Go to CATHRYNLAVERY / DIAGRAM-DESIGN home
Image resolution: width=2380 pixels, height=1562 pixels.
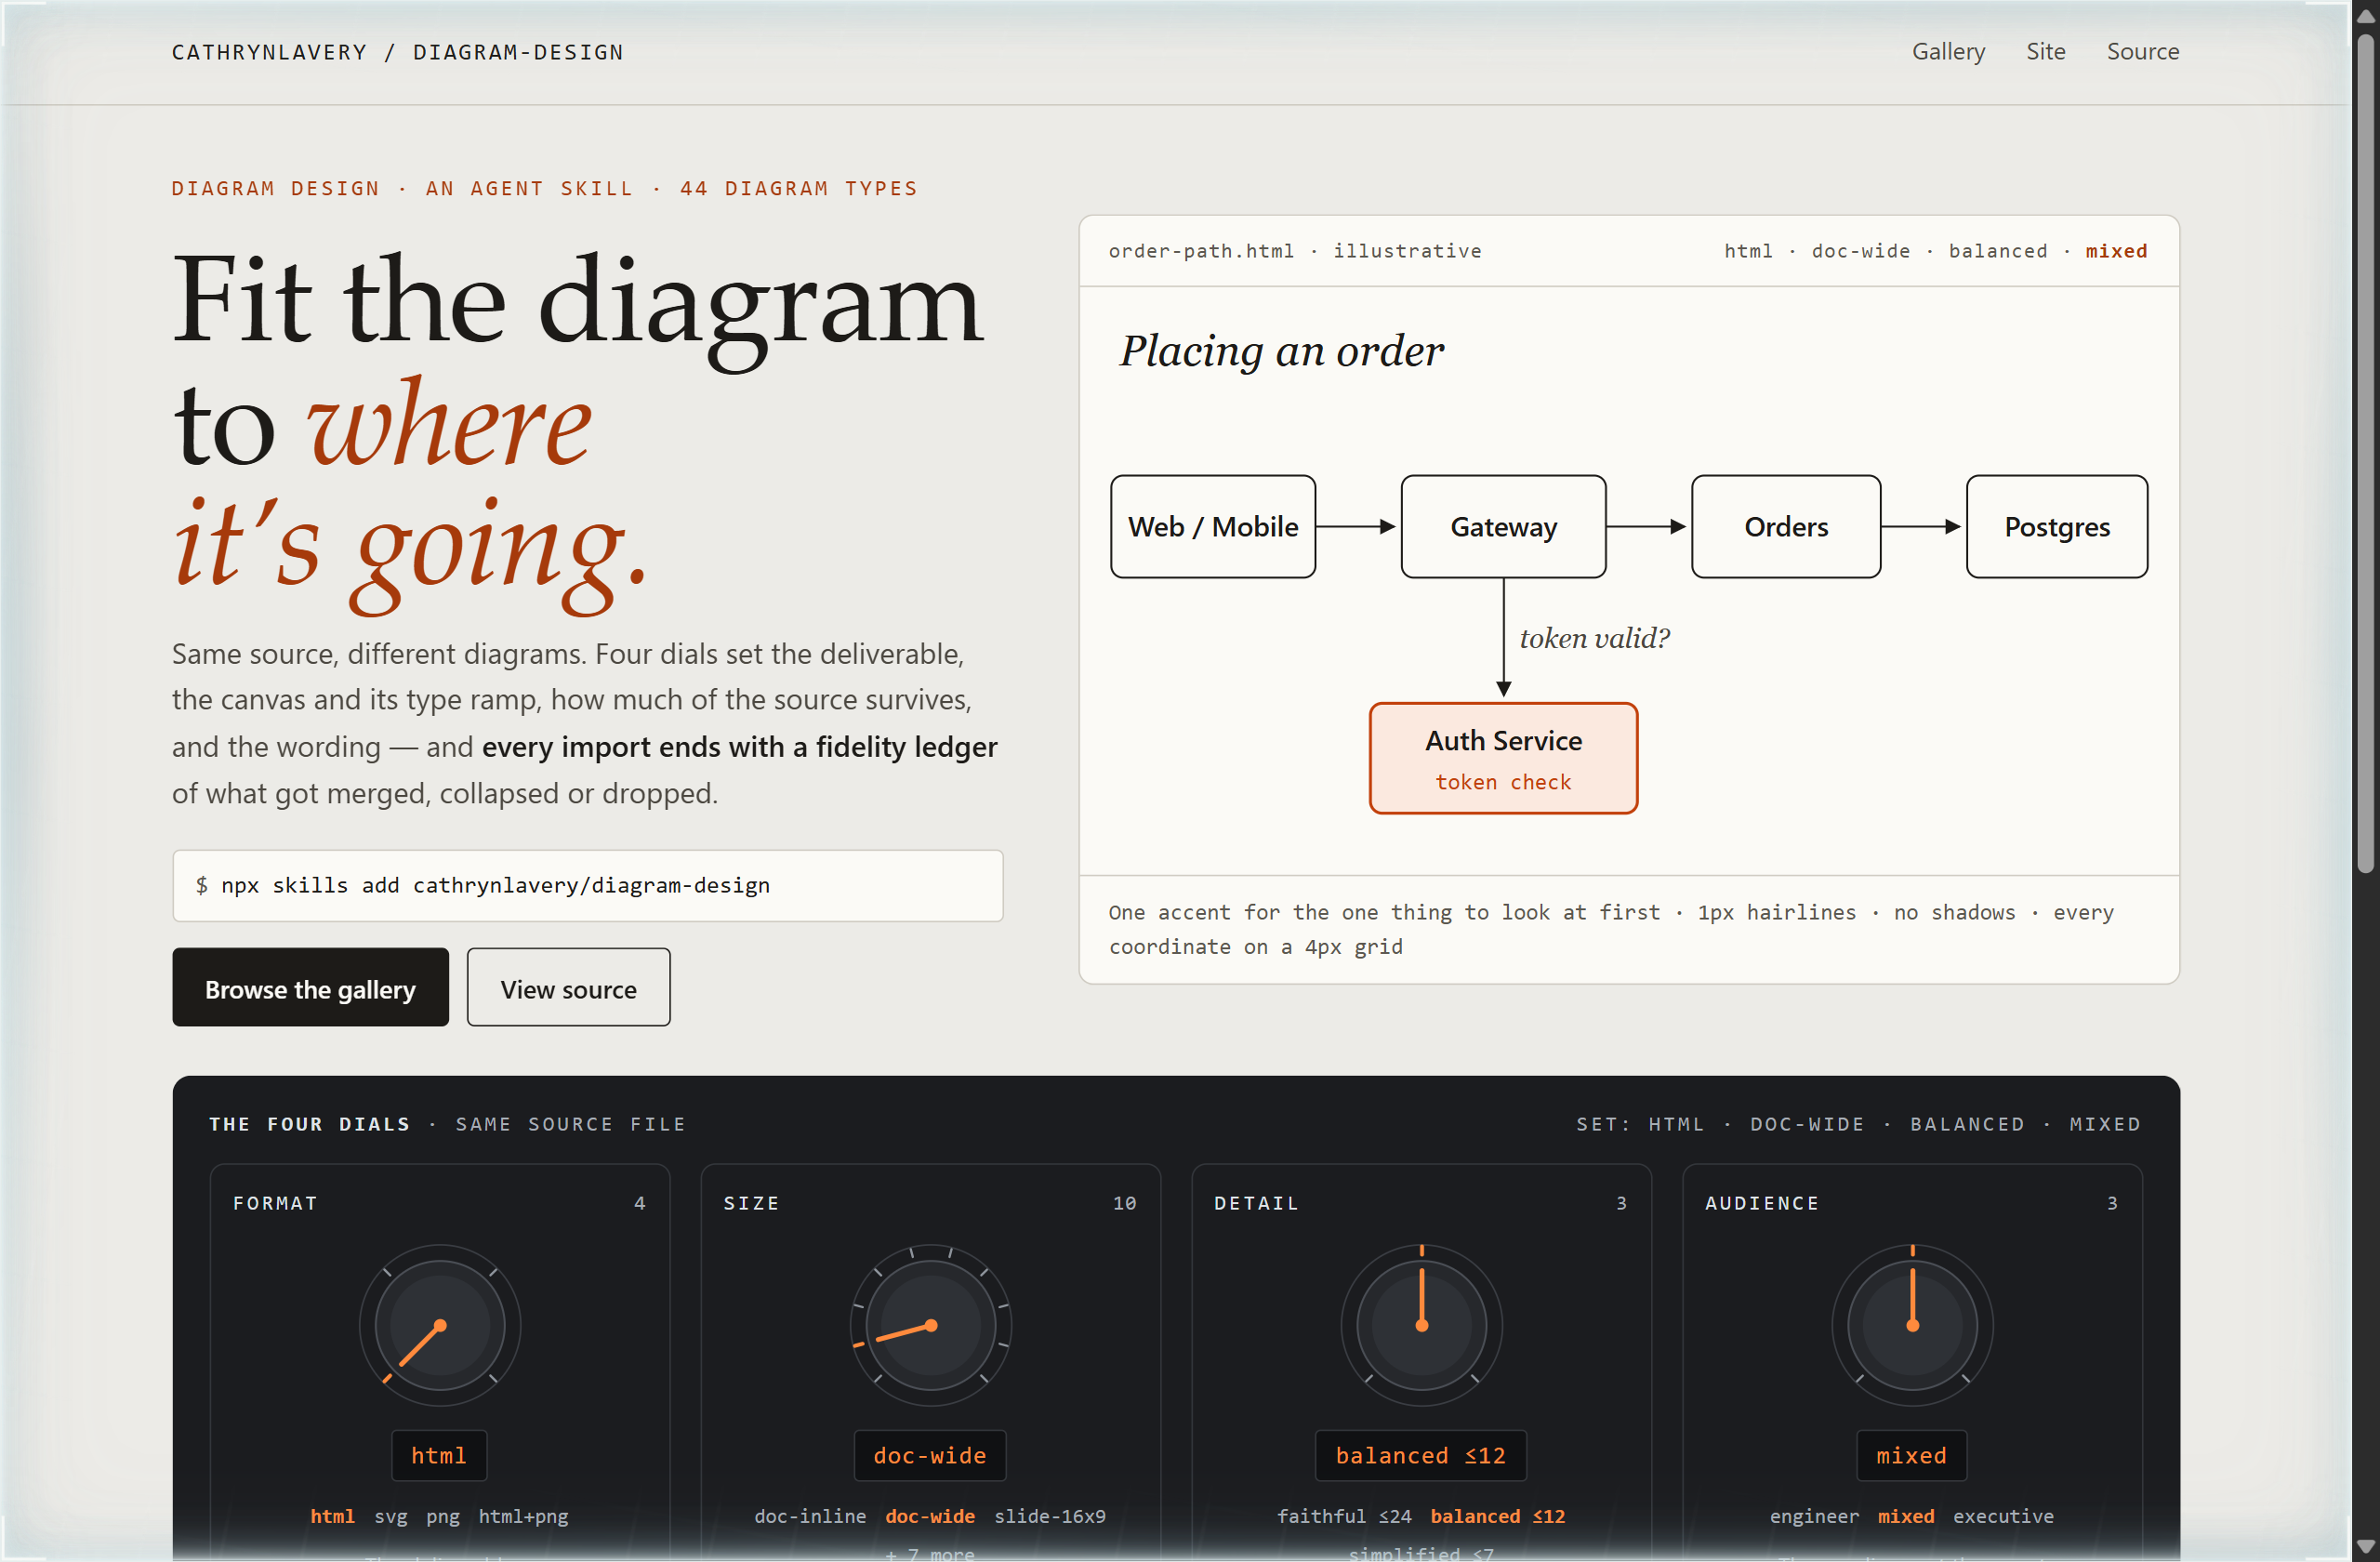397,52
